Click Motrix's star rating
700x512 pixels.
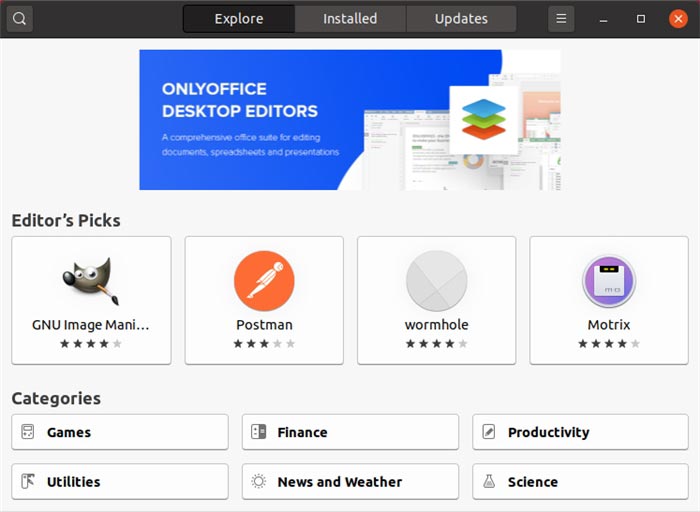point(609,344)
